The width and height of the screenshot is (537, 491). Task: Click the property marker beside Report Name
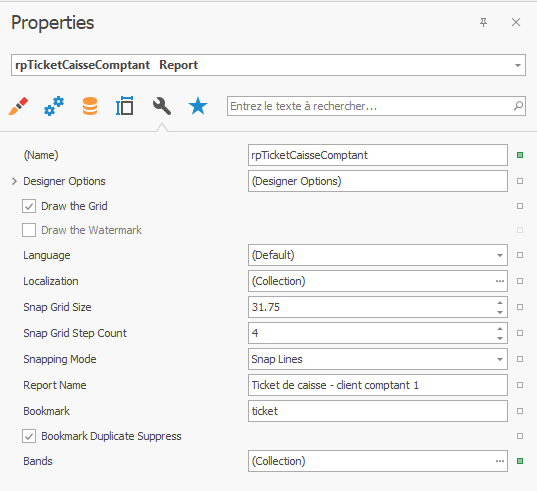click(520, 385)
